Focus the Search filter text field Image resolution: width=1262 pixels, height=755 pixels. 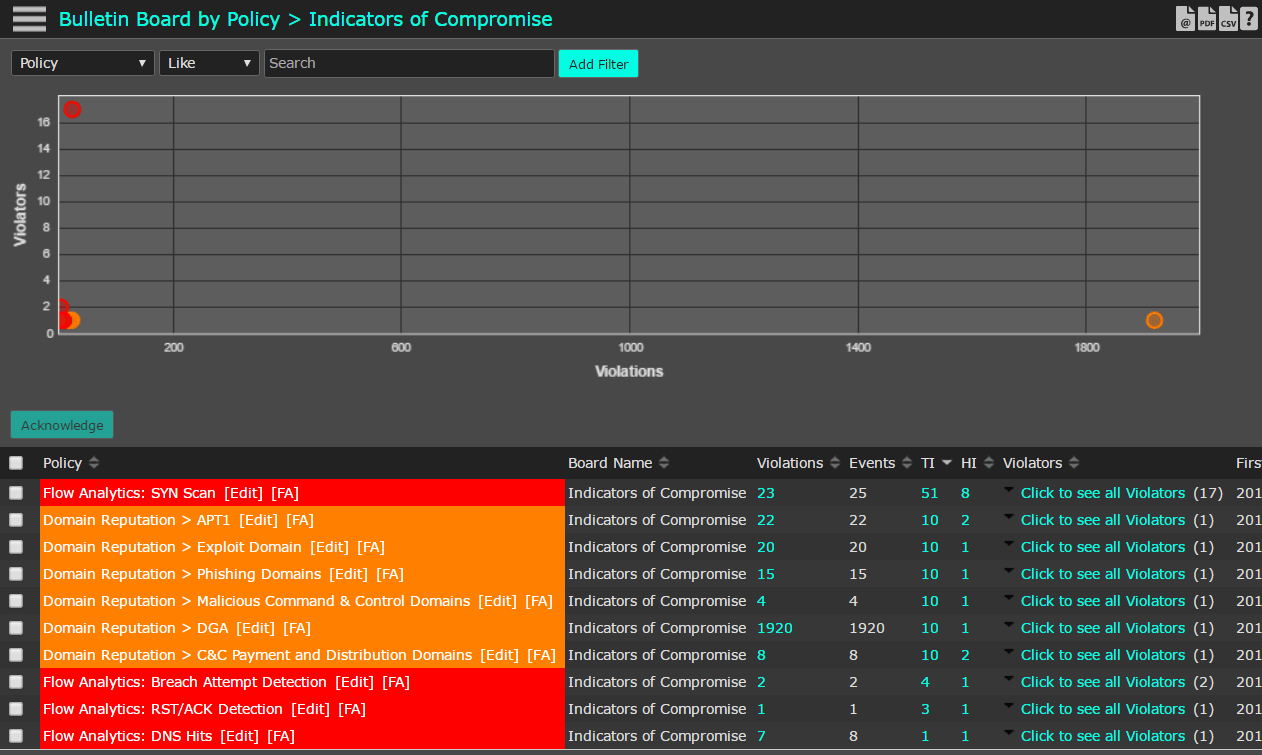coord(409,63)
